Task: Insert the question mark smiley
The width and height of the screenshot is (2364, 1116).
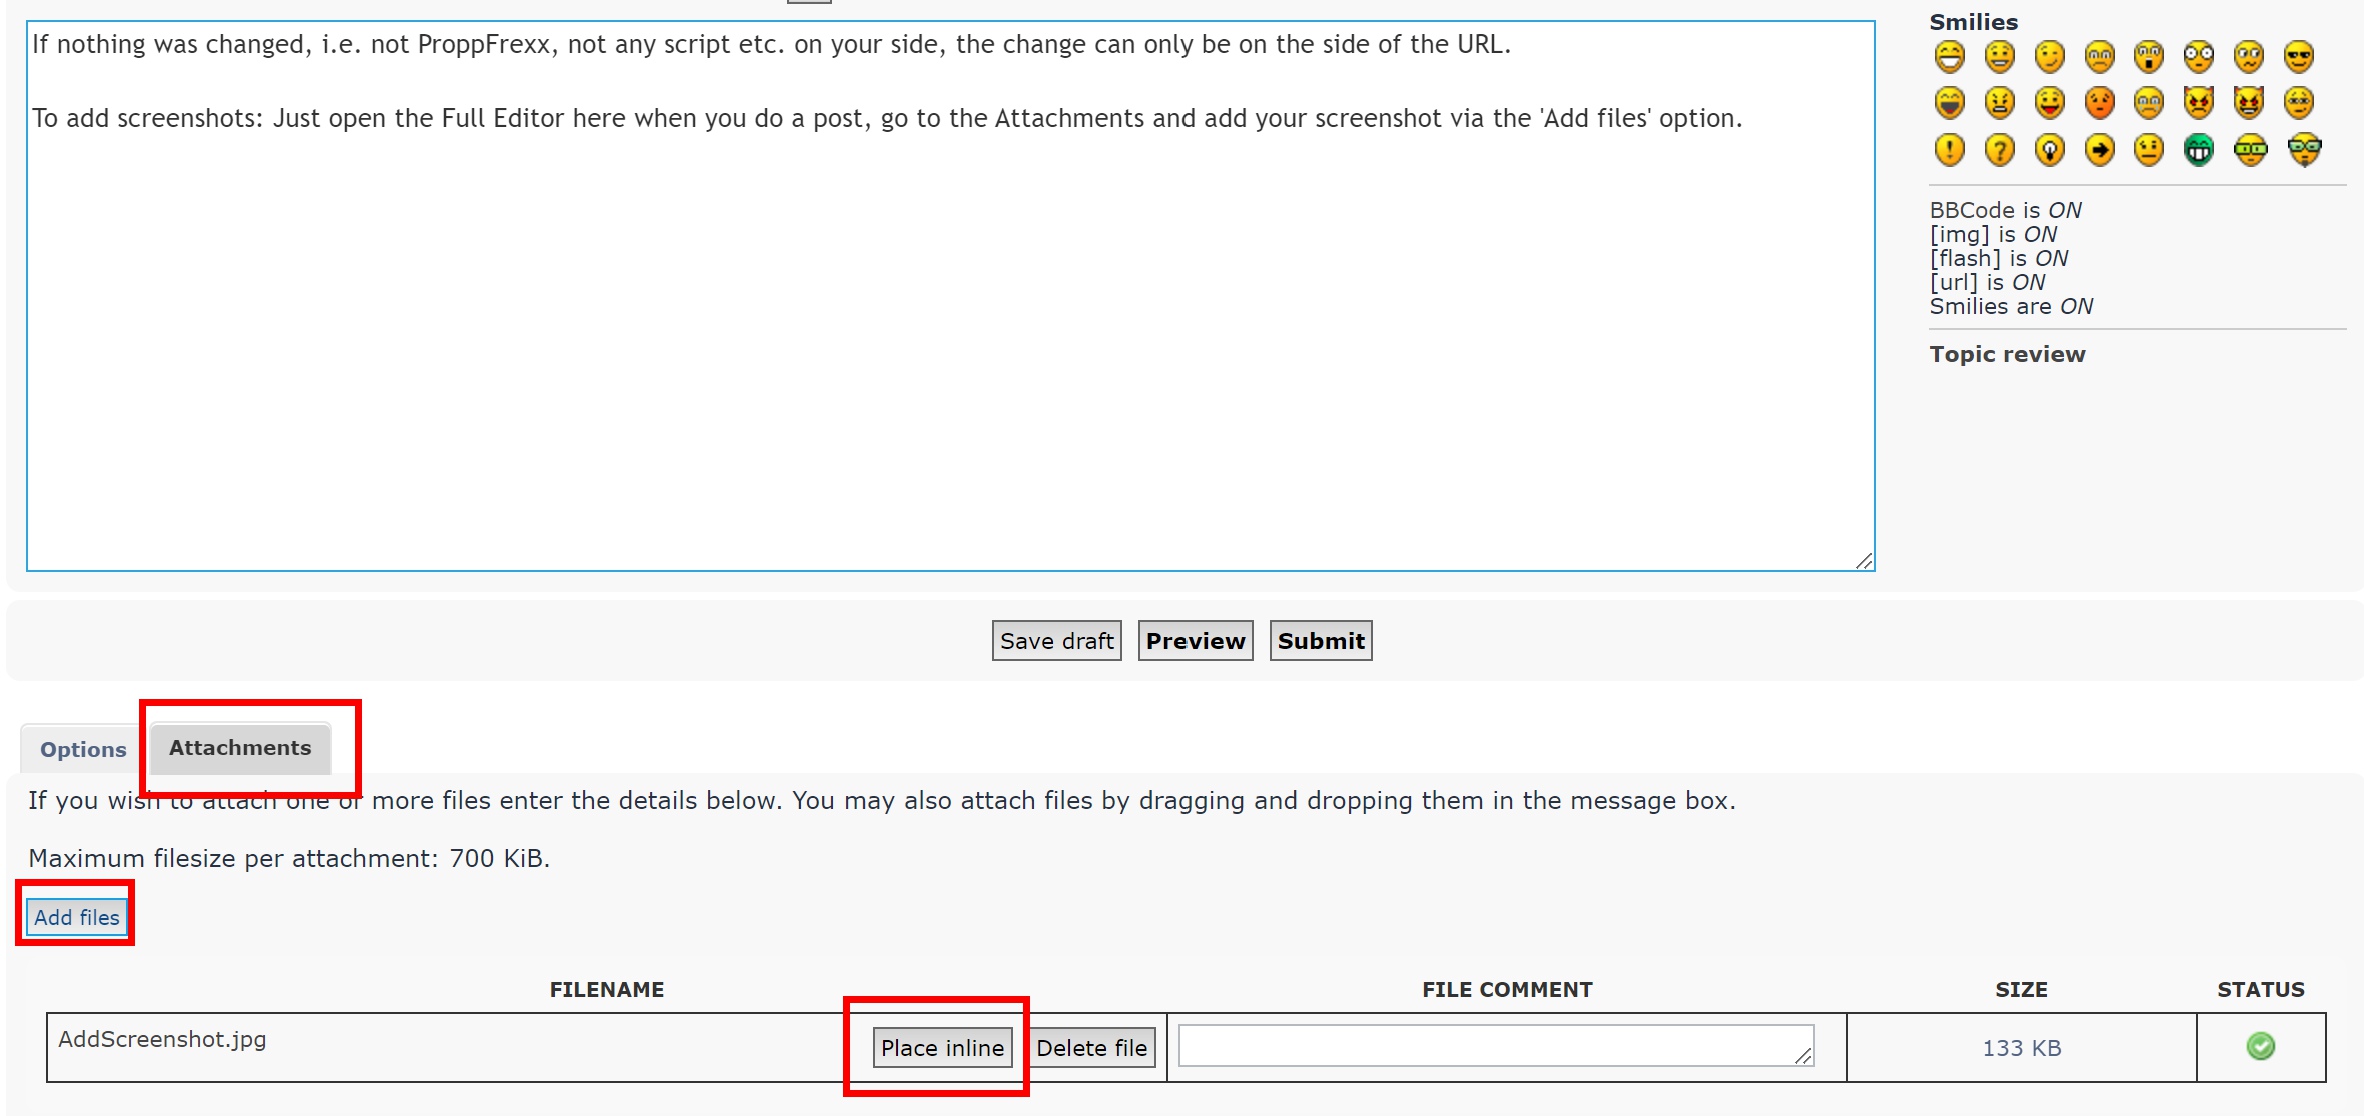Action: (1999, 150)
